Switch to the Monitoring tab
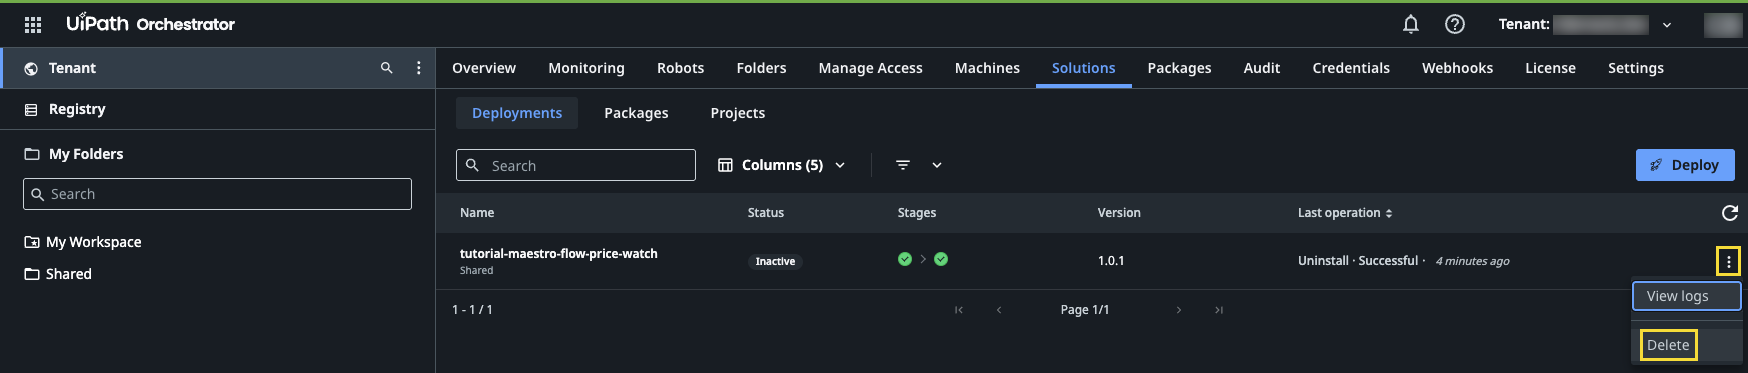Image resolution: width=1748 pixels, height=373 pixels. click(586, 68)
